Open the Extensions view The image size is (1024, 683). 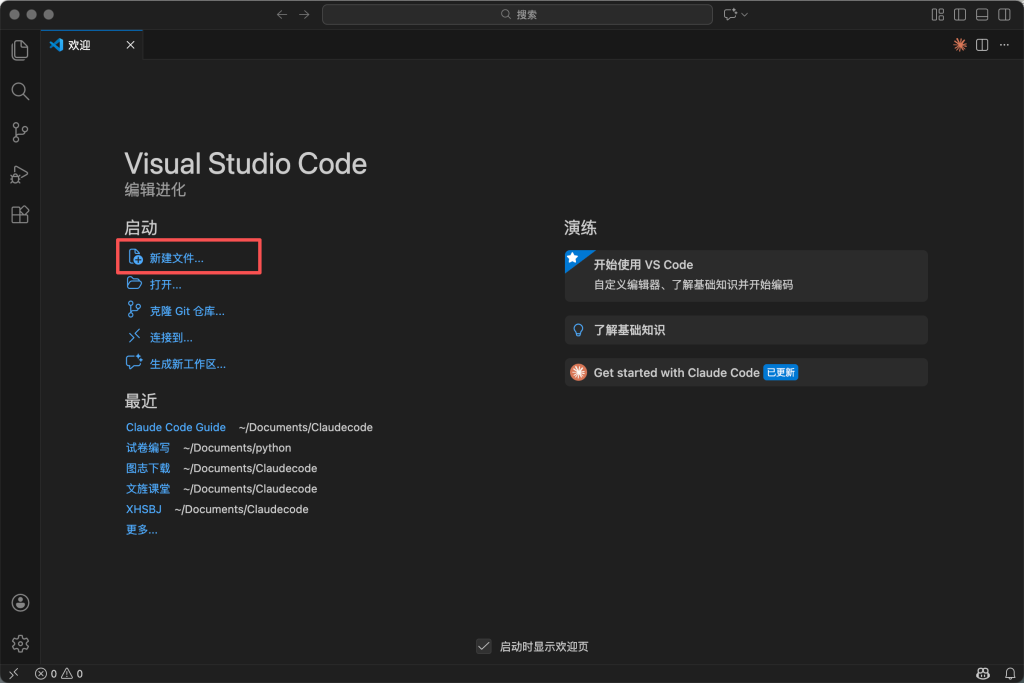(20, 215)
